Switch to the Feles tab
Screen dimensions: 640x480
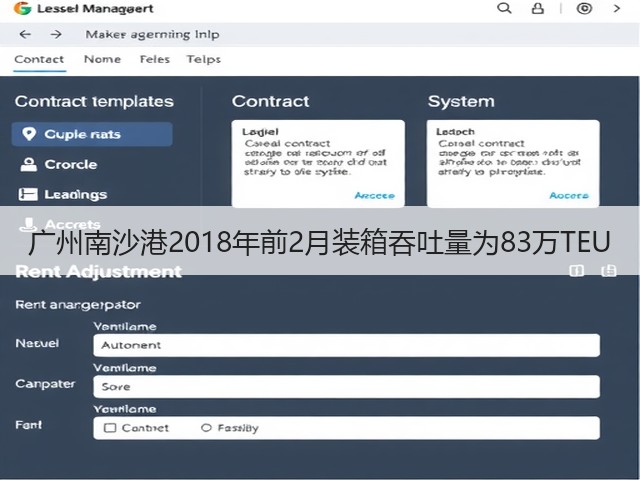(155, 60)
